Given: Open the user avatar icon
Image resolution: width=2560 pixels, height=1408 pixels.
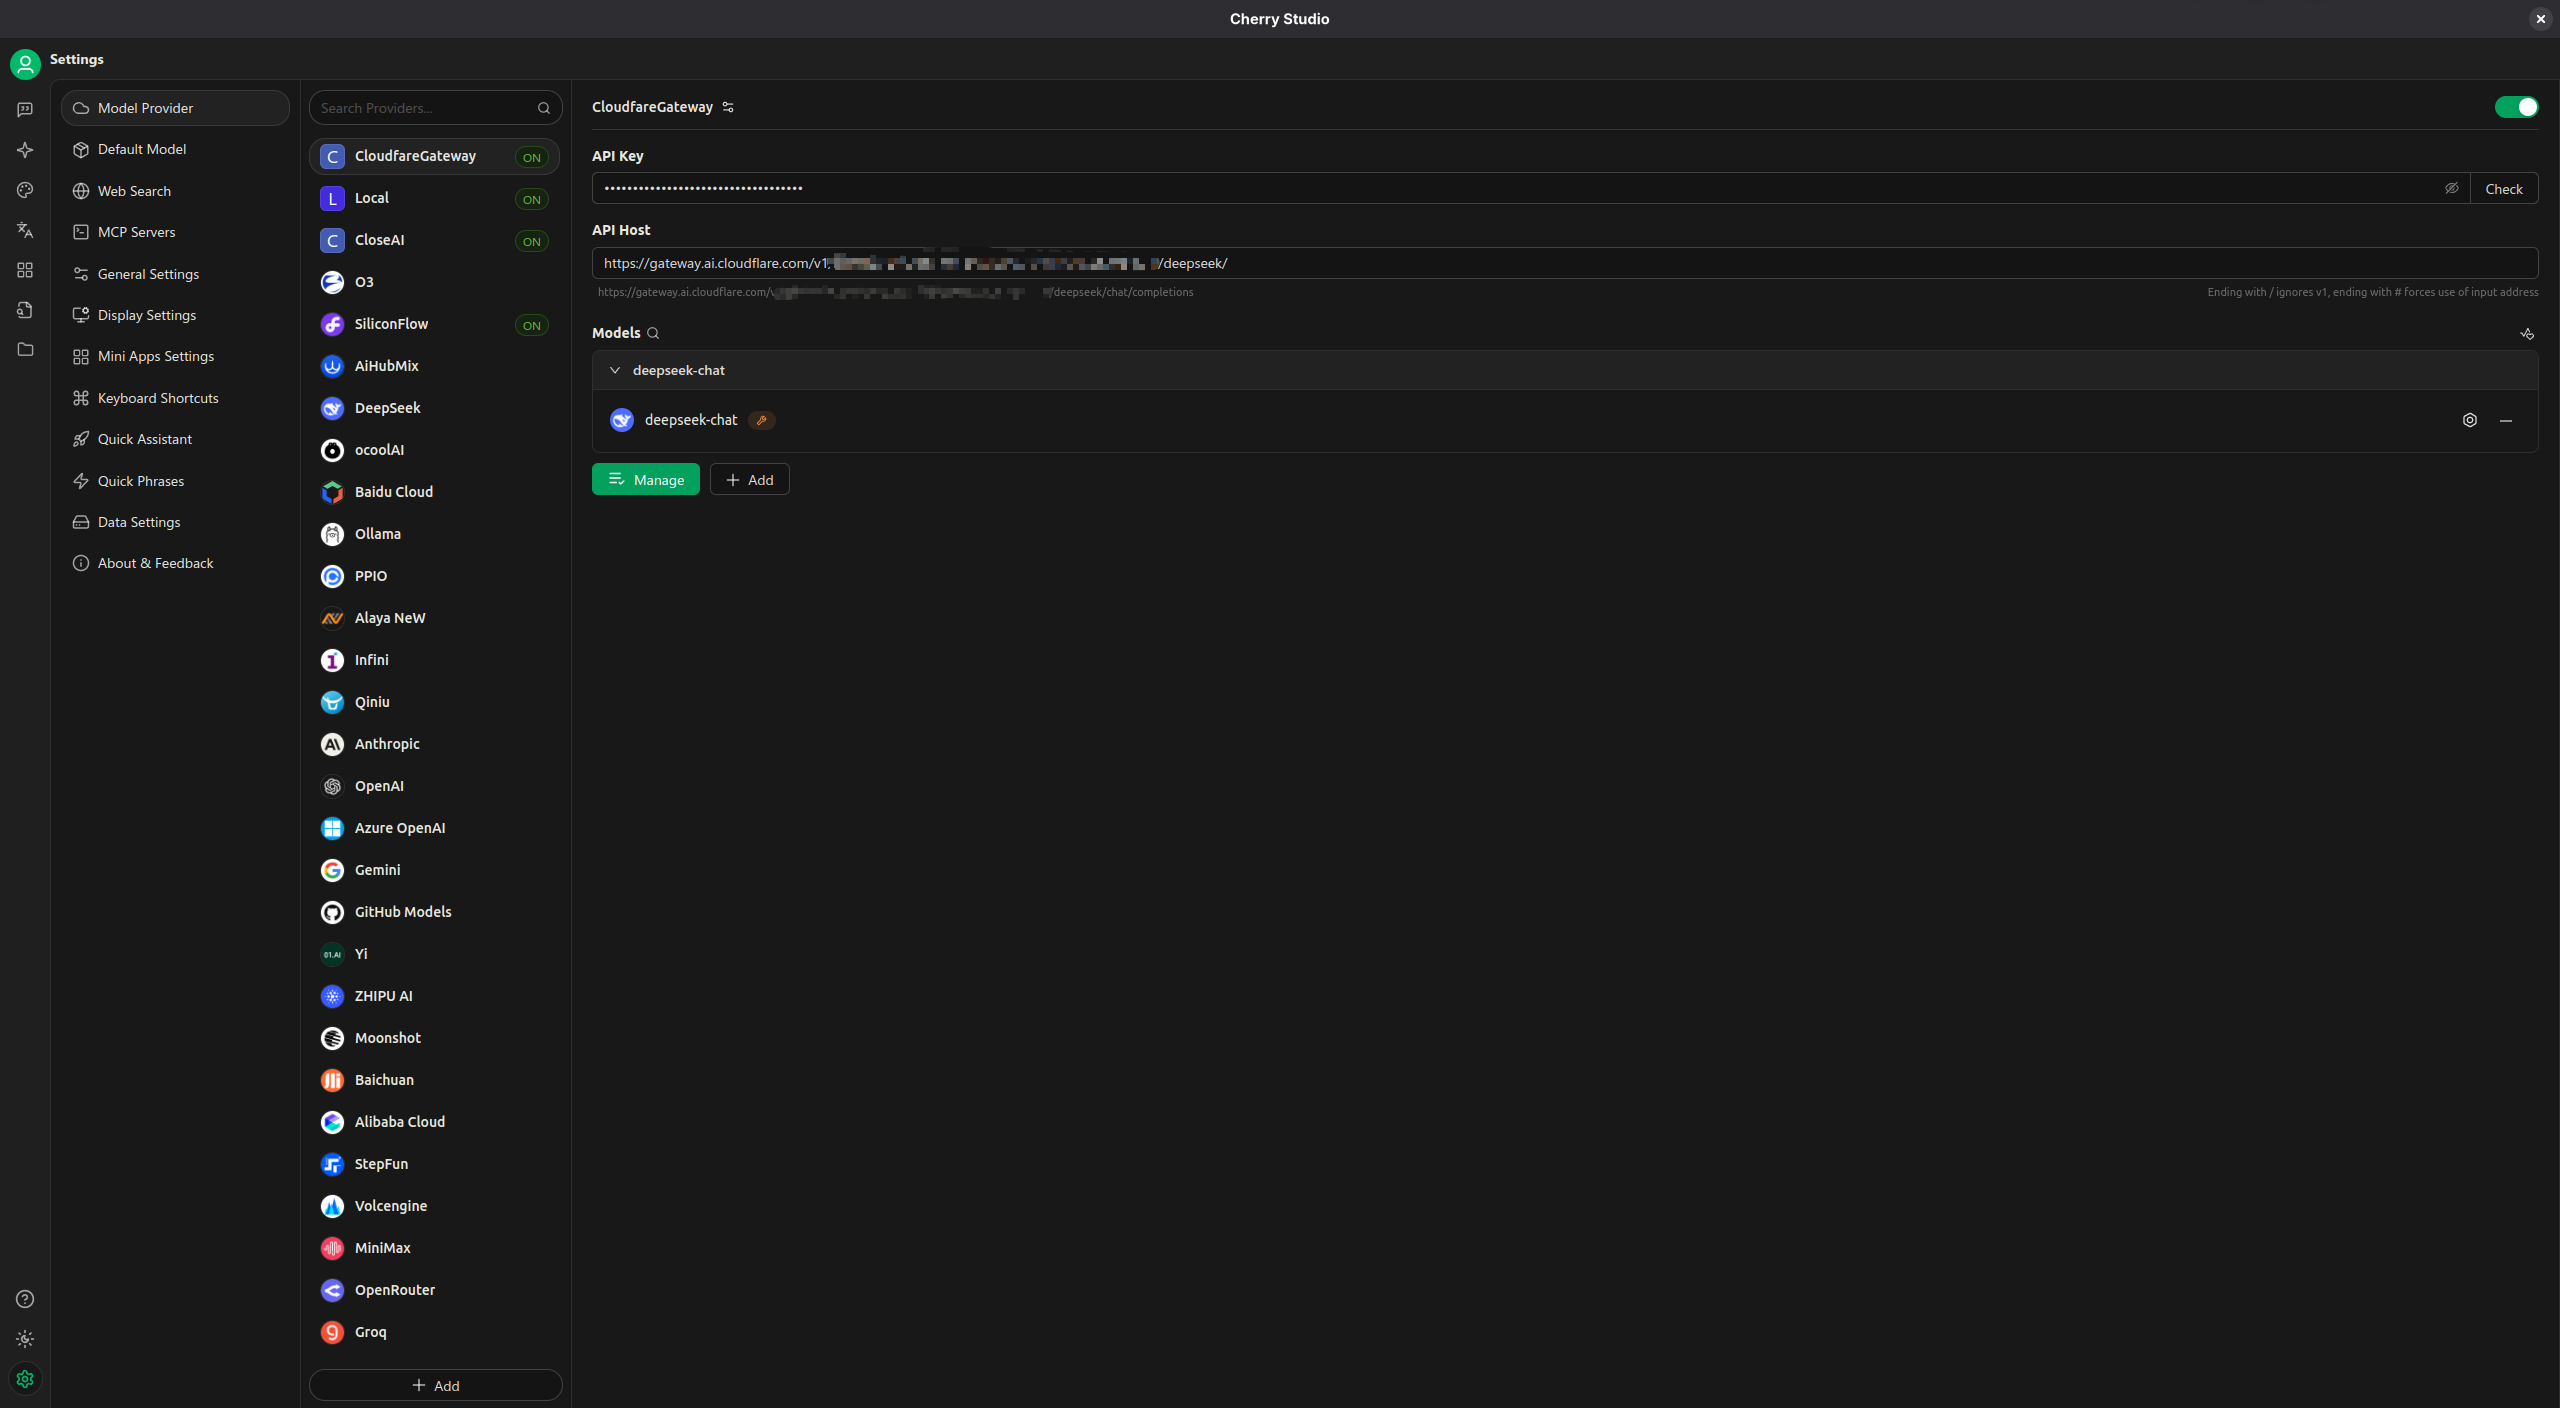Looking at the screenshot, I should [25, 65].
